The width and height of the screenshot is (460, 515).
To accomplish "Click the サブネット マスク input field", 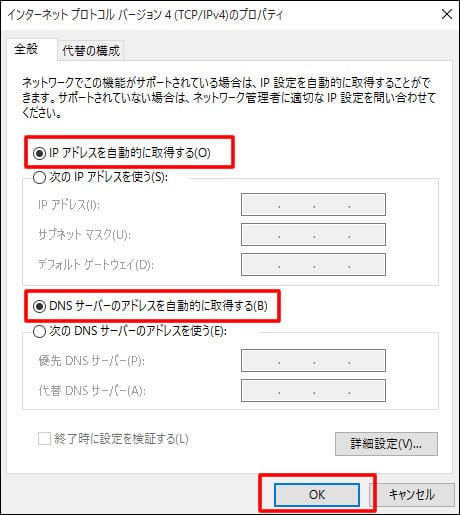I will point(313,235).
